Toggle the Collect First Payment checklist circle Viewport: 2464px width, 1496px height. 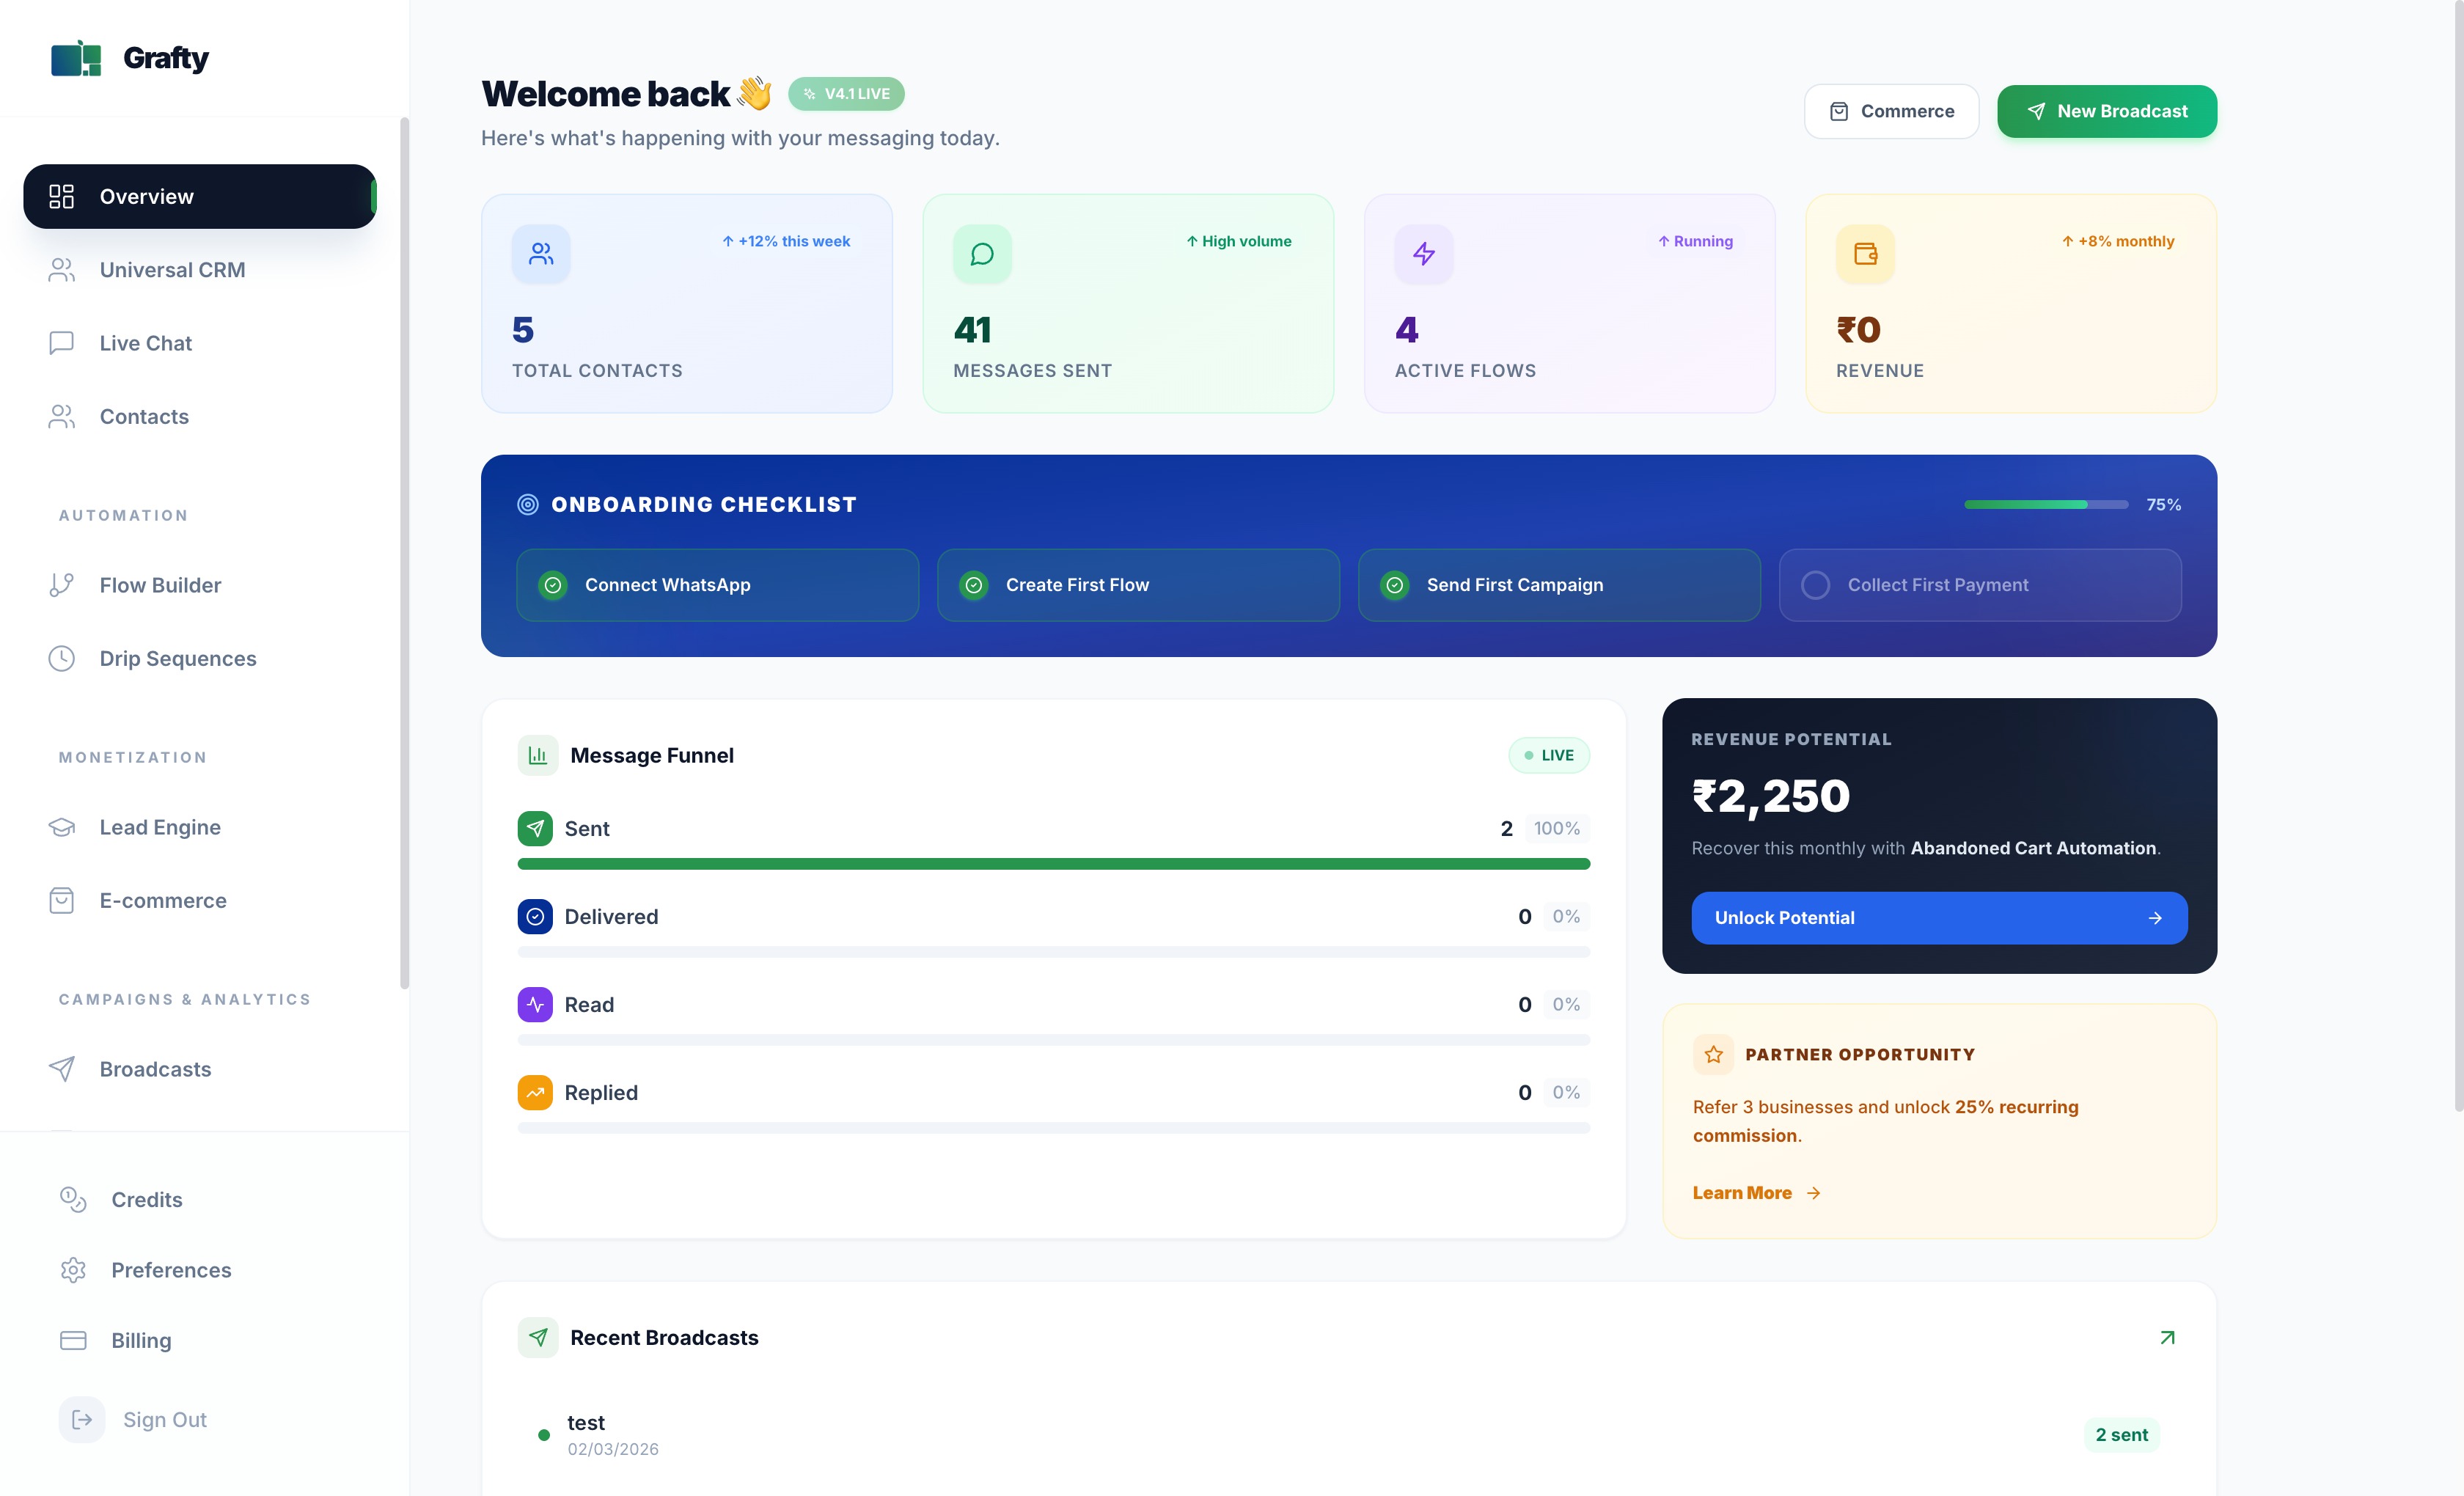click(1815, 585)
